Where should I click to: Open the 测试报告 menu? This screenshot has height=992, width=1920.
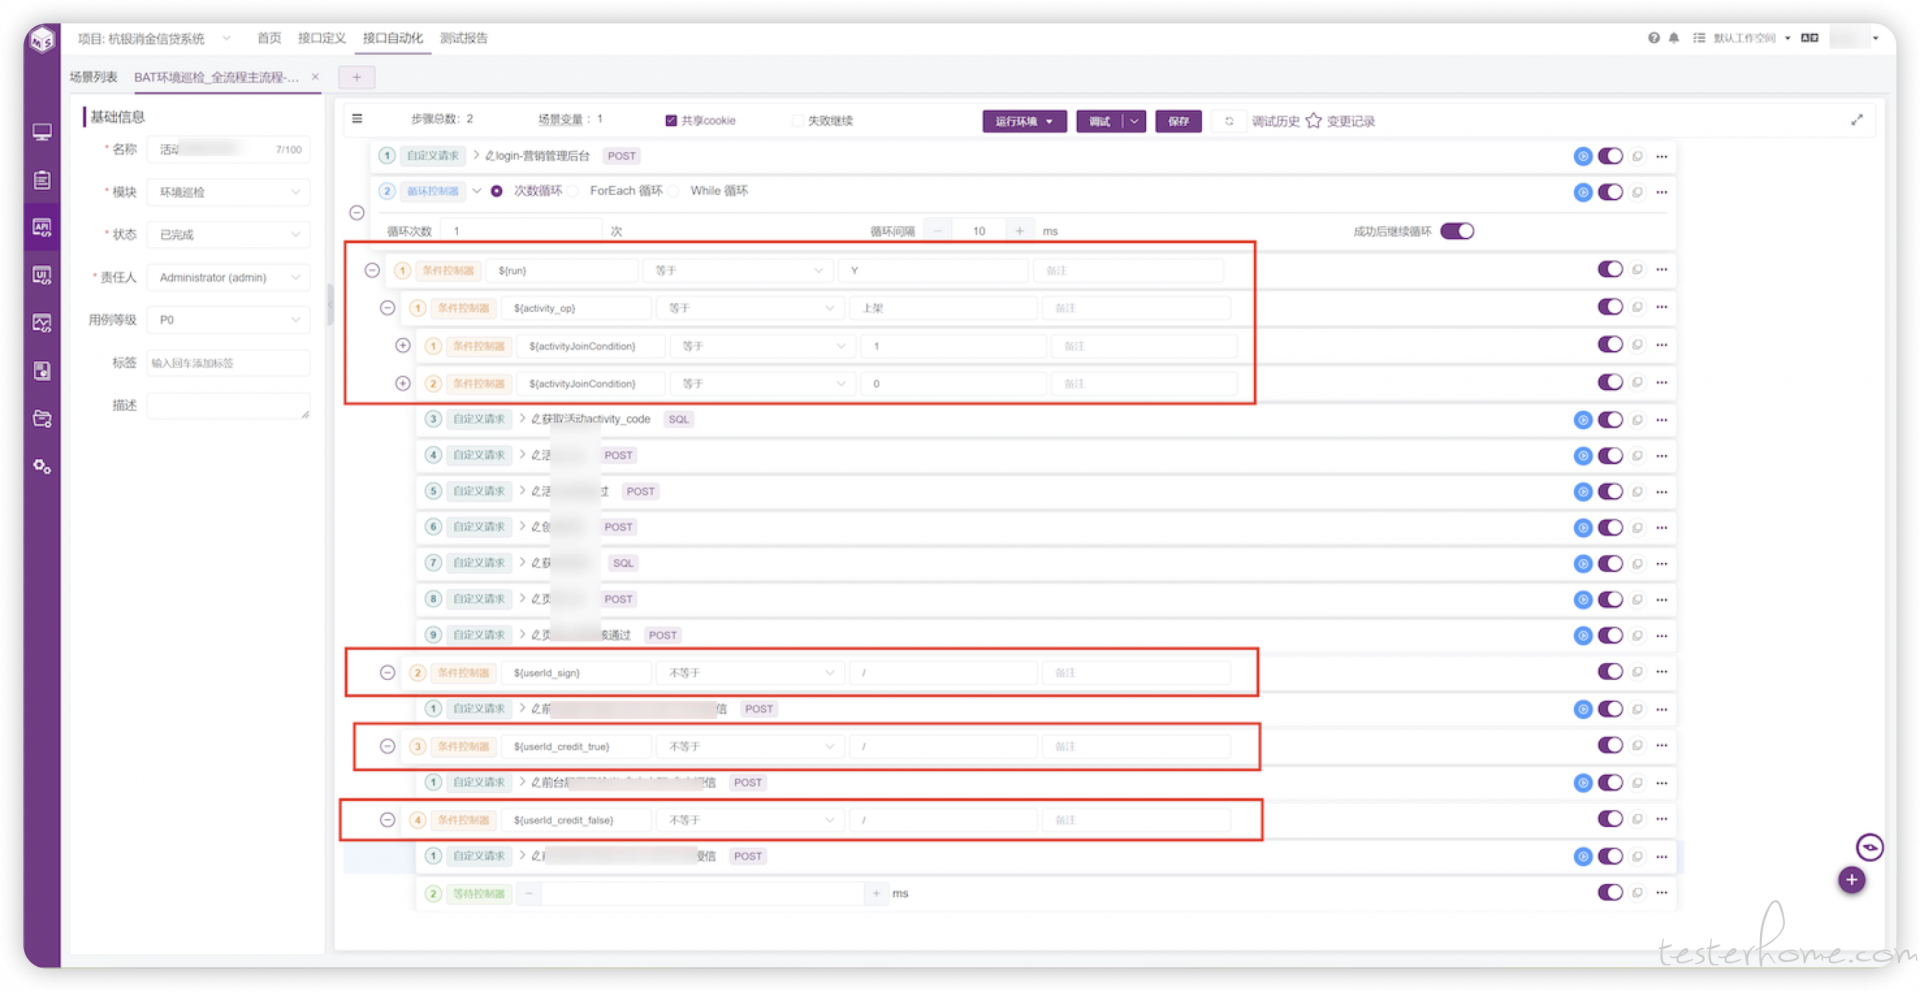pos(464,38)
